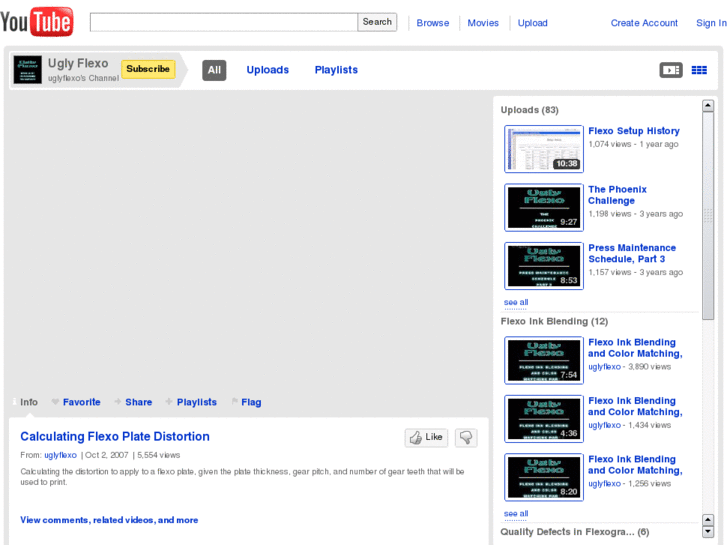This screenshot has width=727, height=545.
Task: Open the Movies link
Action: point(483,23)
